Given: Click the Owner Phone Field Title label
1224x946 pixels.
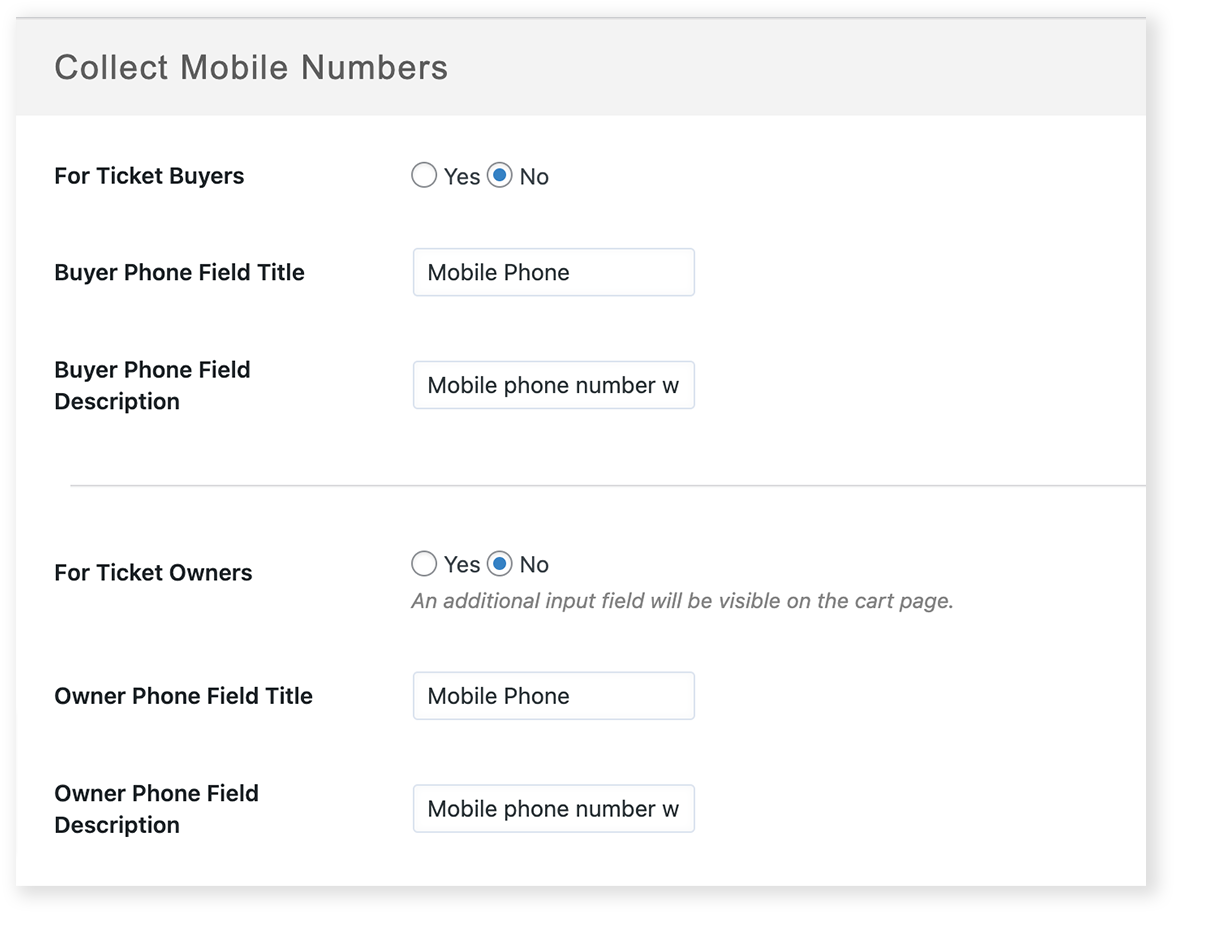Looking at the screenshot, I should point(183,696).
